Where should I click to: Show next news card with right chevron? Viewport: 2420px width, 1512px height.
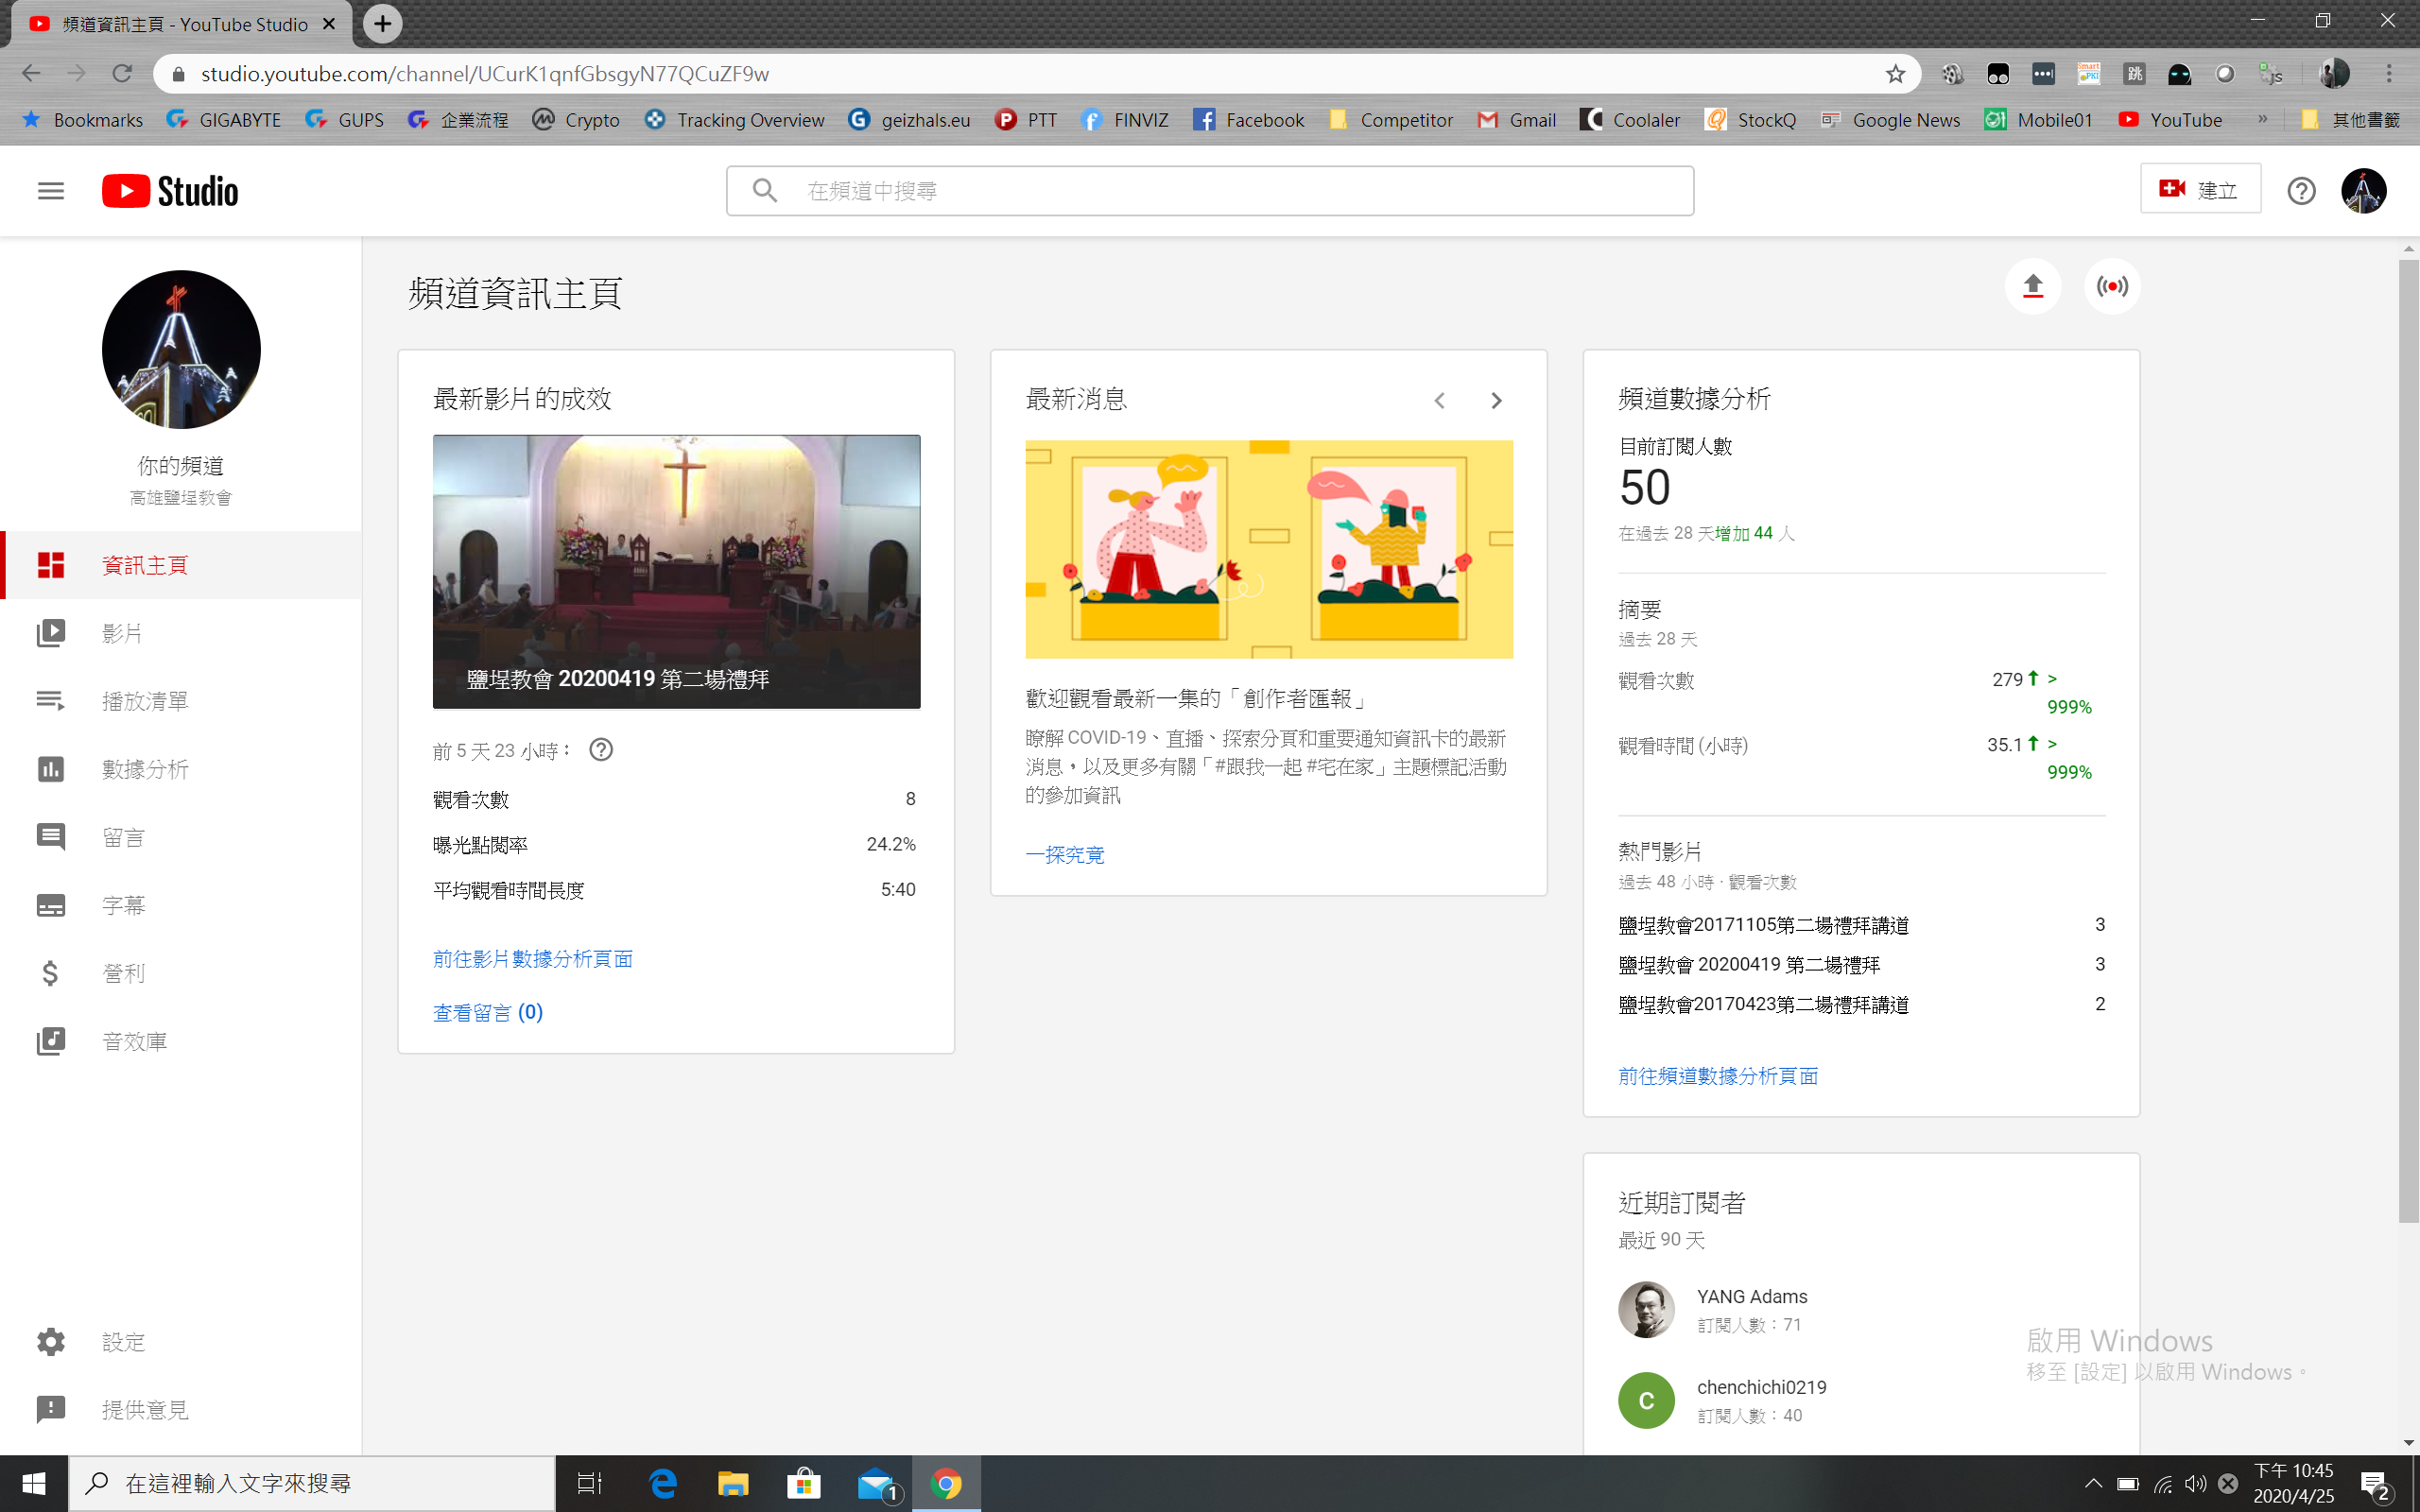pyautogui.click(x=1496, y=401)
